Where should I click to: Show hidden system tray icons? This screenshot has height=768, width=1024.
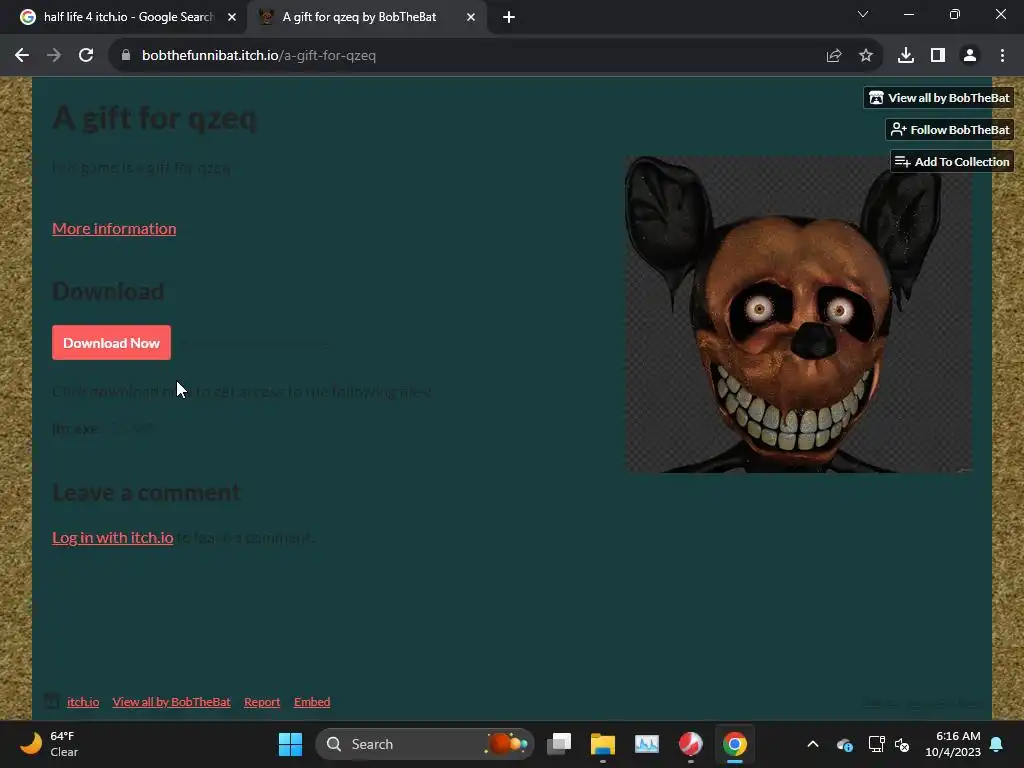813,744
